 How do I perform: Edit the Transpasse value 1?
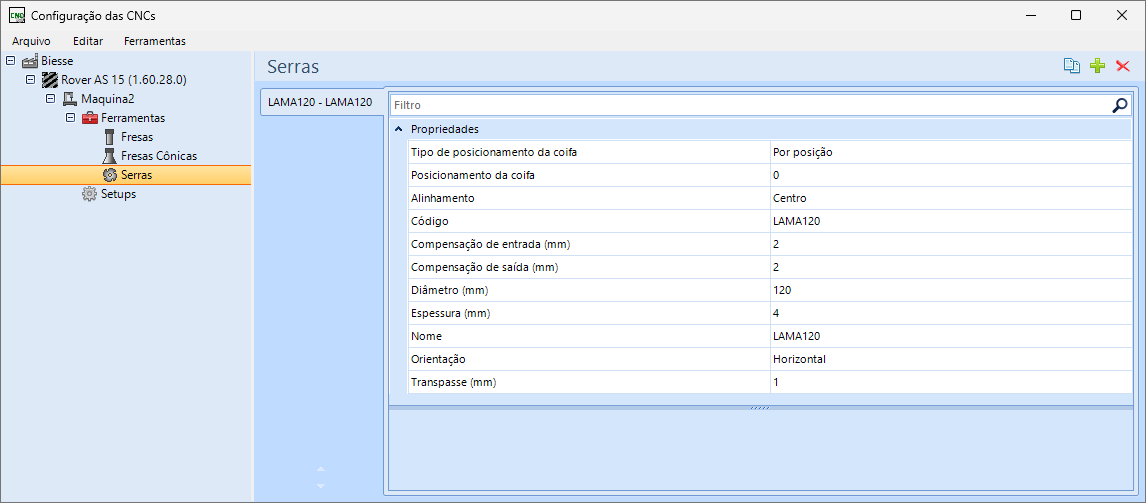coord(951,382)
